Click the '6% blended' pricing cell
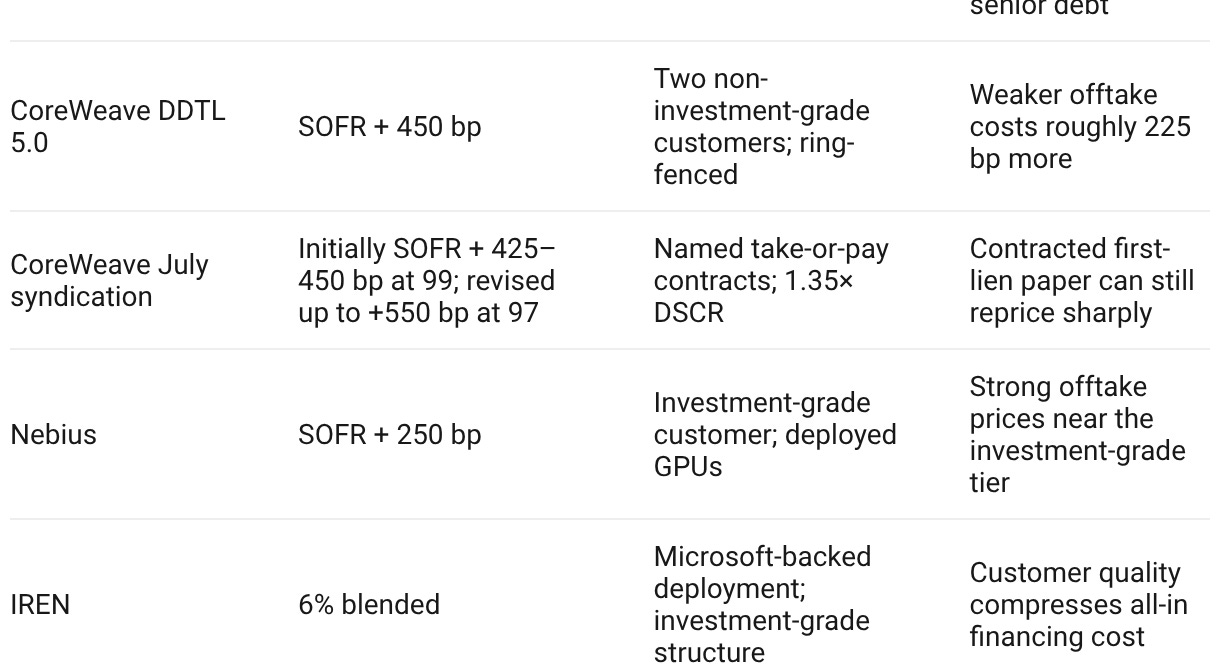Screen dimensions: 1220x670 (x=369, y=605)
